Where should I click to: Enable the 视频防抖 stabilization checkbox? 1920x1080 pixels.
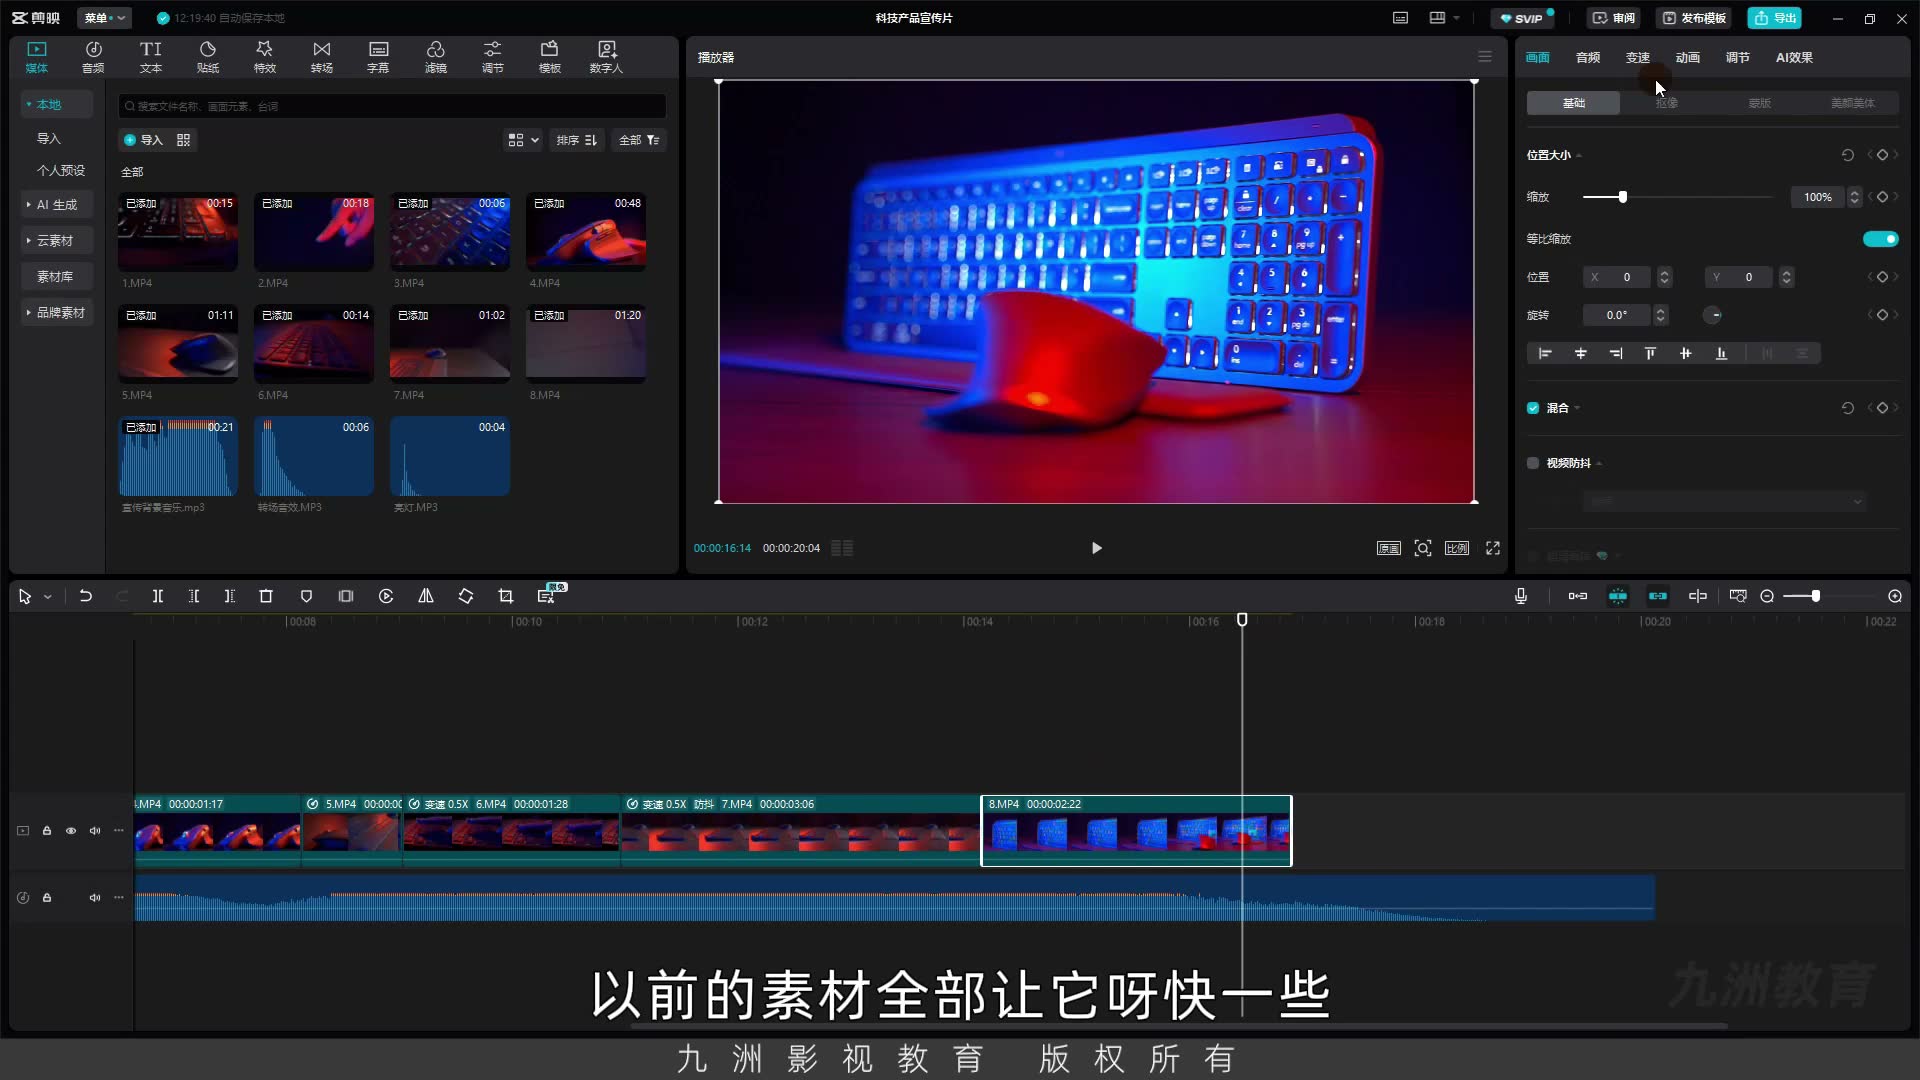(1533, 463)
